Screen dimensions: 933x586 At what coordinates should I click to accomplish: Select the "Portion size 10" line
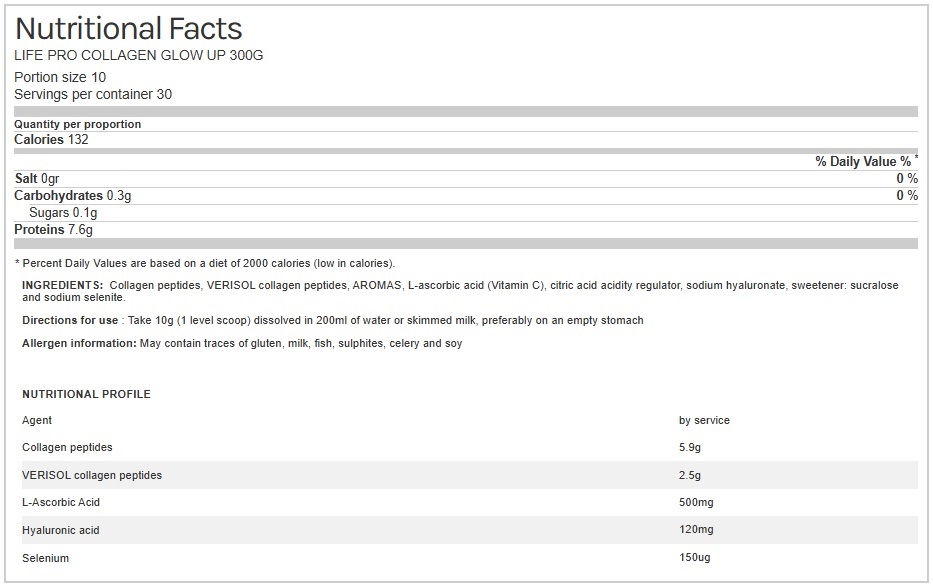60,77
